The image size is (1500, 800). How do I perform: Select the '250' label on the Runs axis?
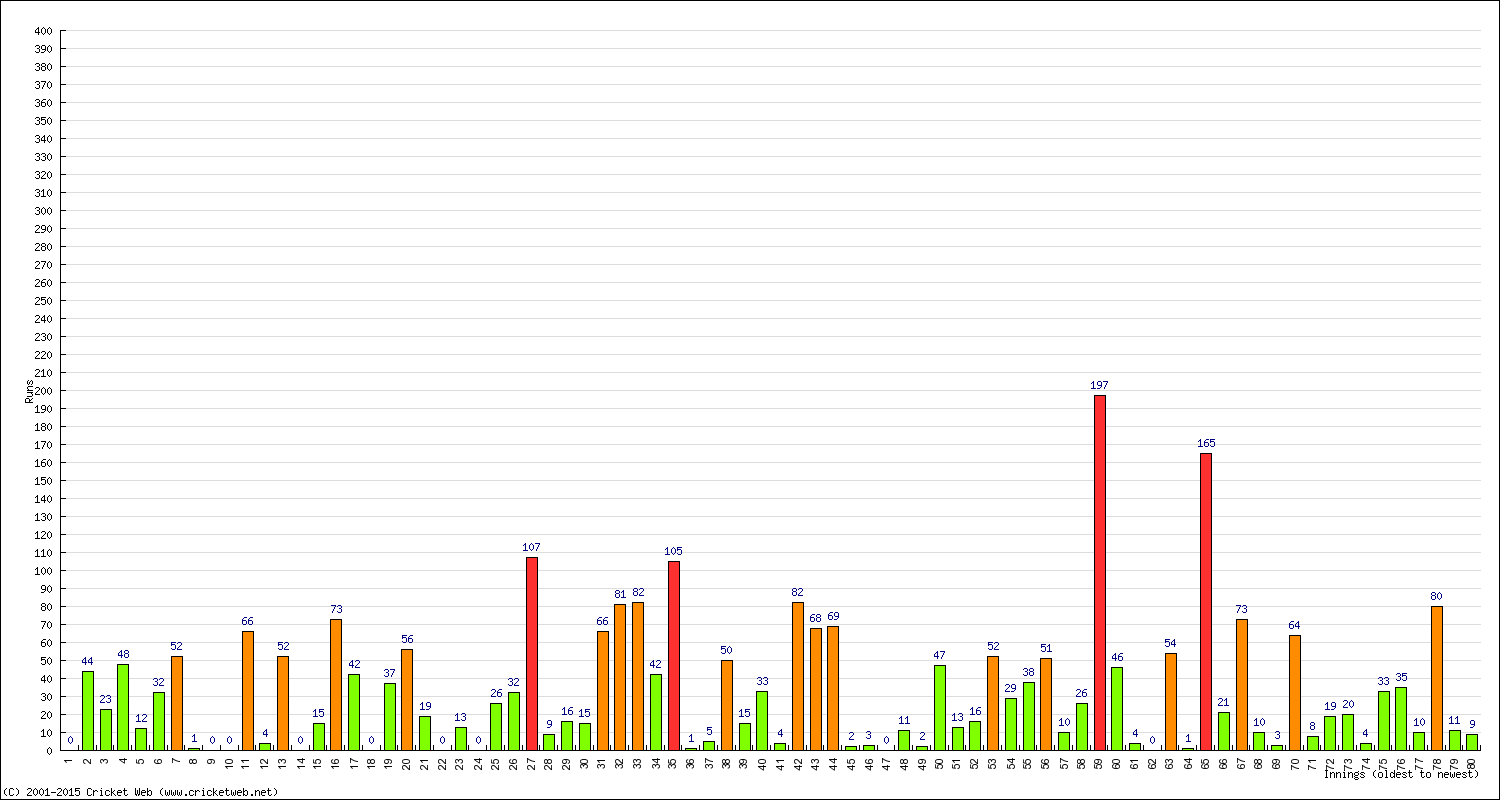coord(42,301)
